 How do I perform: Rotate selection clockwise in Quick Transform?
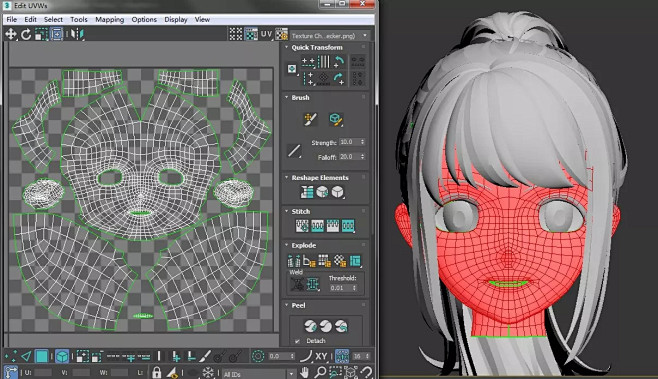[339, 78]
